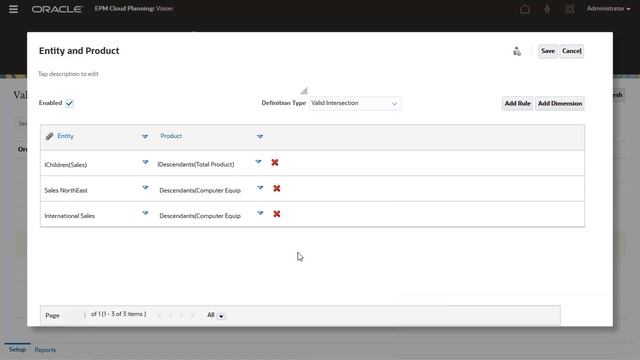Click the Oracle logo
The image size is (640, 360).
point(57,9)
